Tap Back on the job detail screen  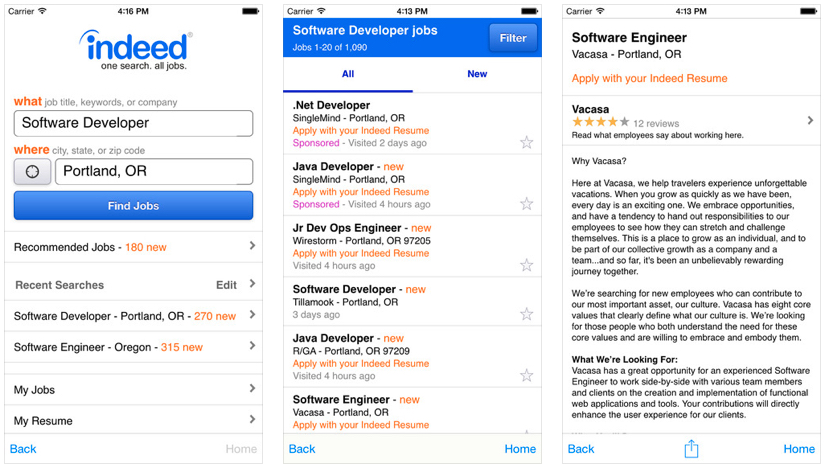tap(581, 449)
